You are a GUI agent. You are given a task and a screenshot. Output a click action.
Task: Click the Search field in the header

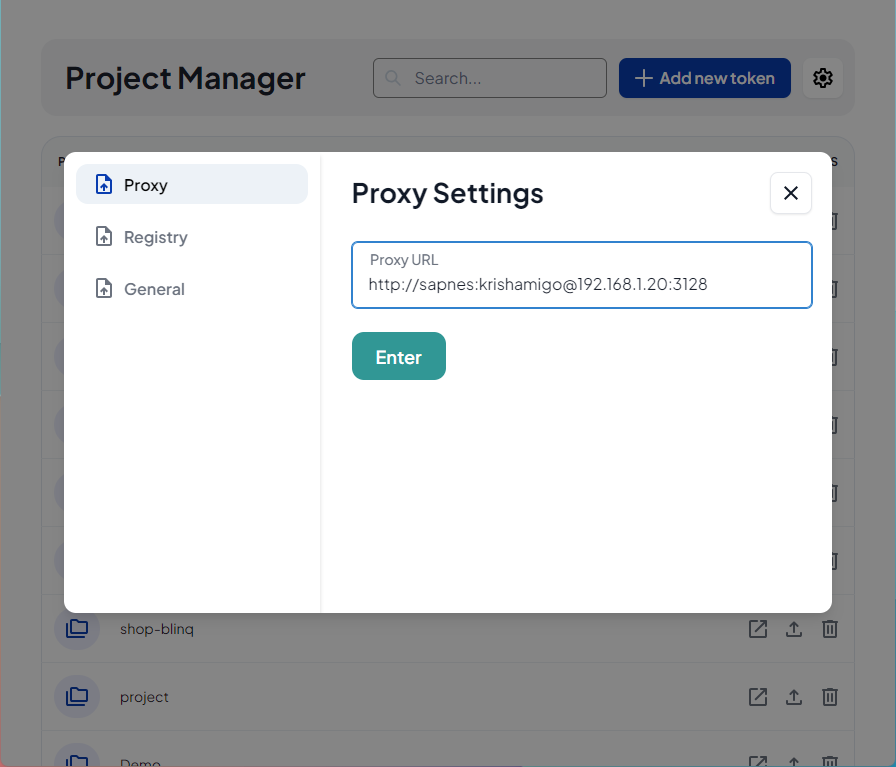(489, 77)
